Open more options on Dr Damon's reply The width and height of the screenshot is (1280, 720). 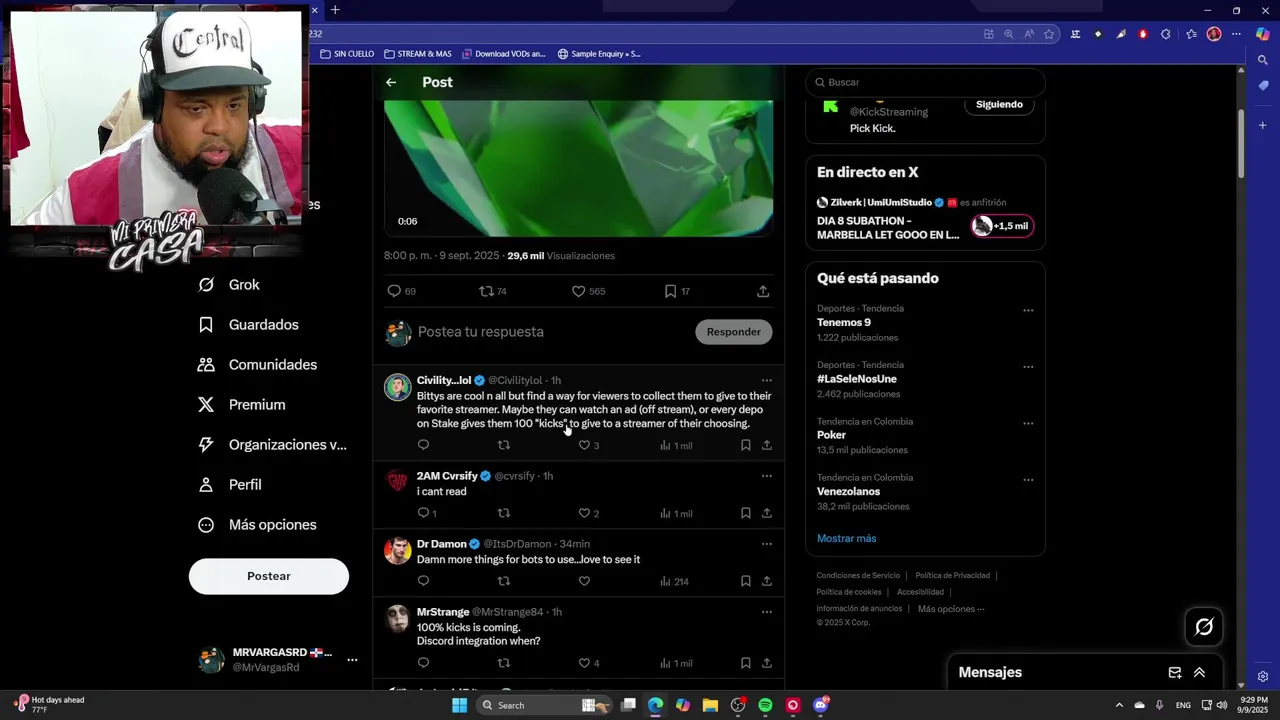[x=767, y=544]
